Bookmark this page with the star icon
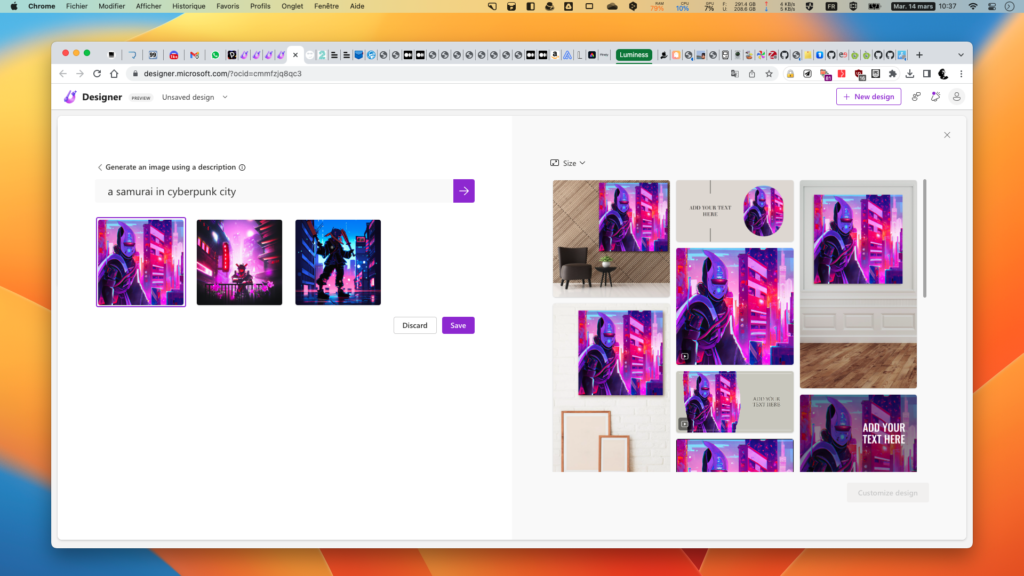The height and width of the screenshot is (576, 1024). coord(769,74)
